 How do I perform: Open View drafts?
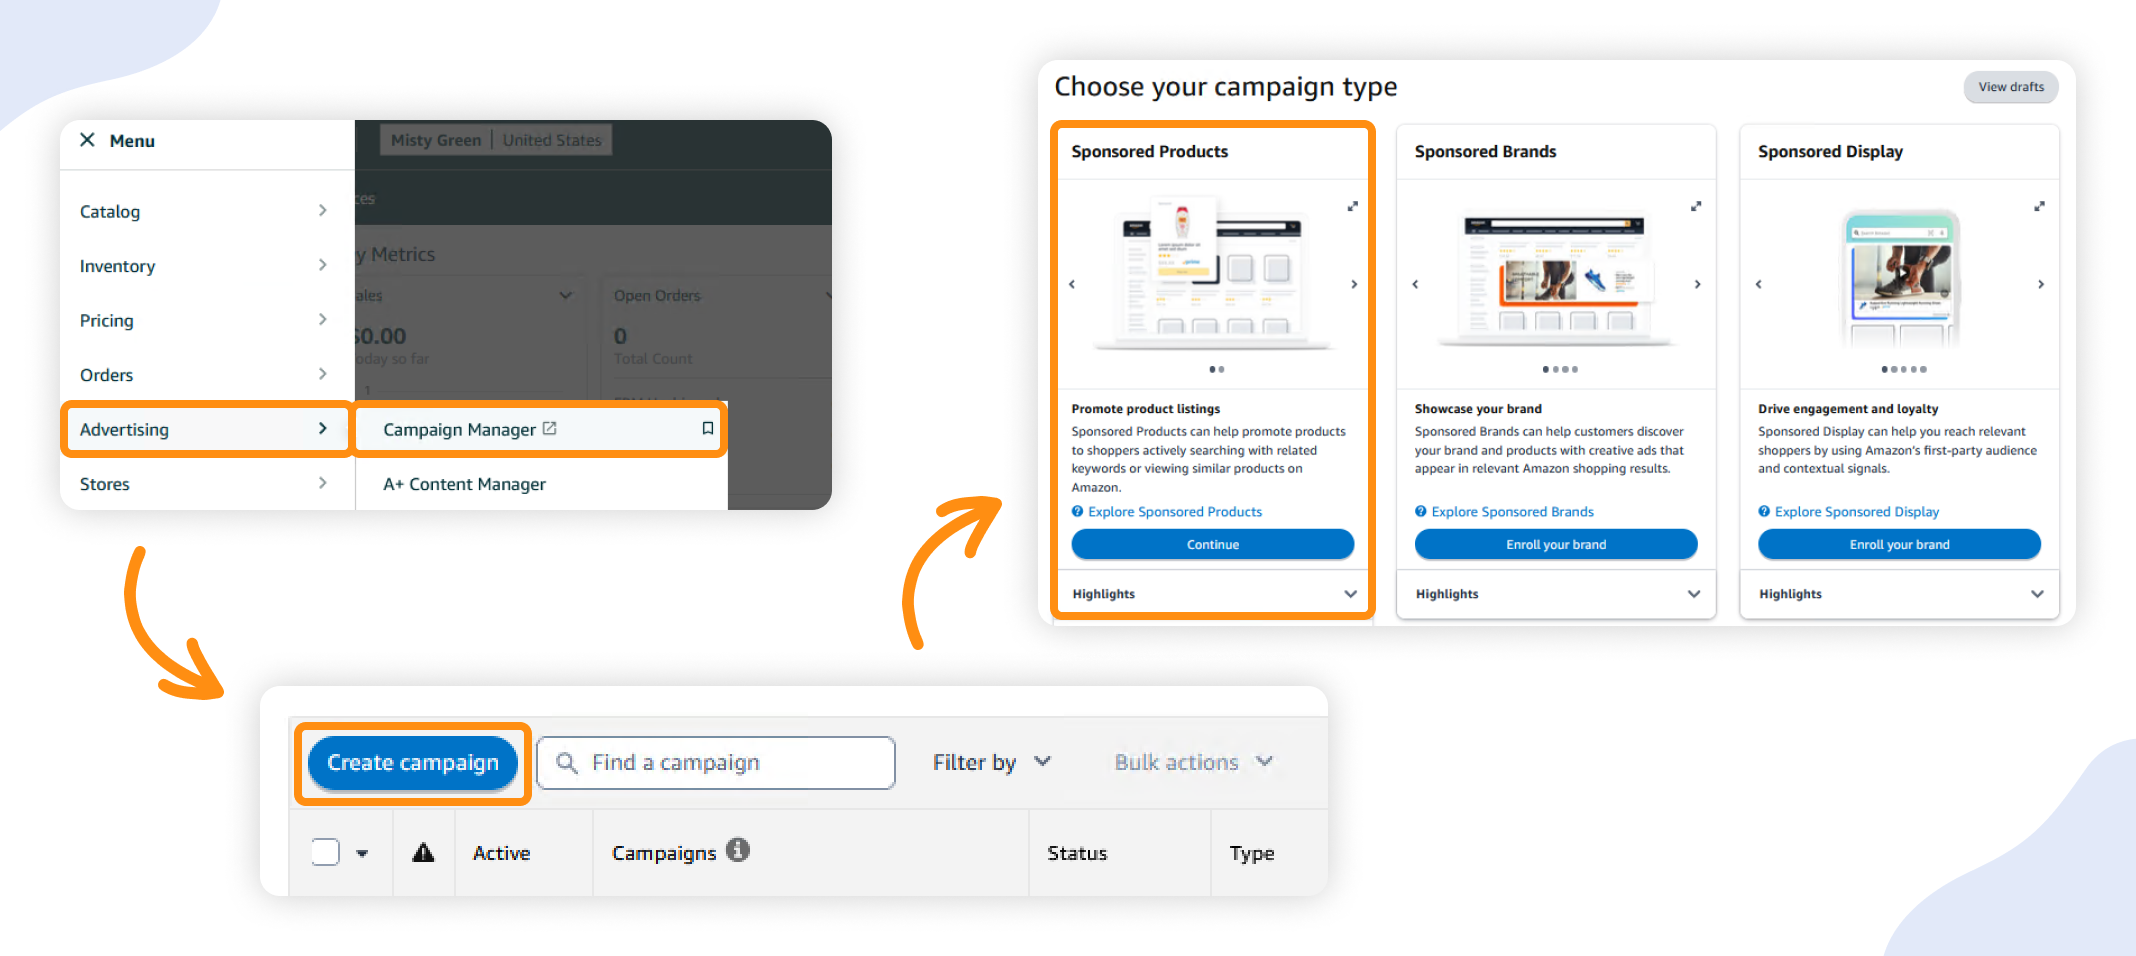[x=2010, y=87]
